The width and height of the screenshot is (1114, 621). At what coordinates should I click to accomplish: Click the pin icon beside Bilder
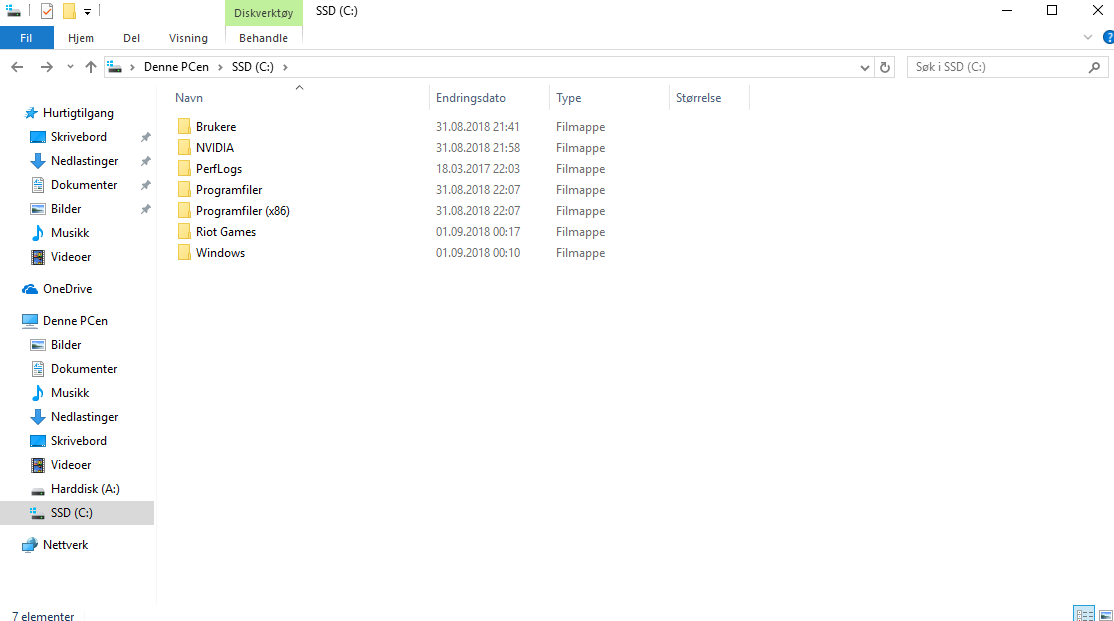pos(146,209)
